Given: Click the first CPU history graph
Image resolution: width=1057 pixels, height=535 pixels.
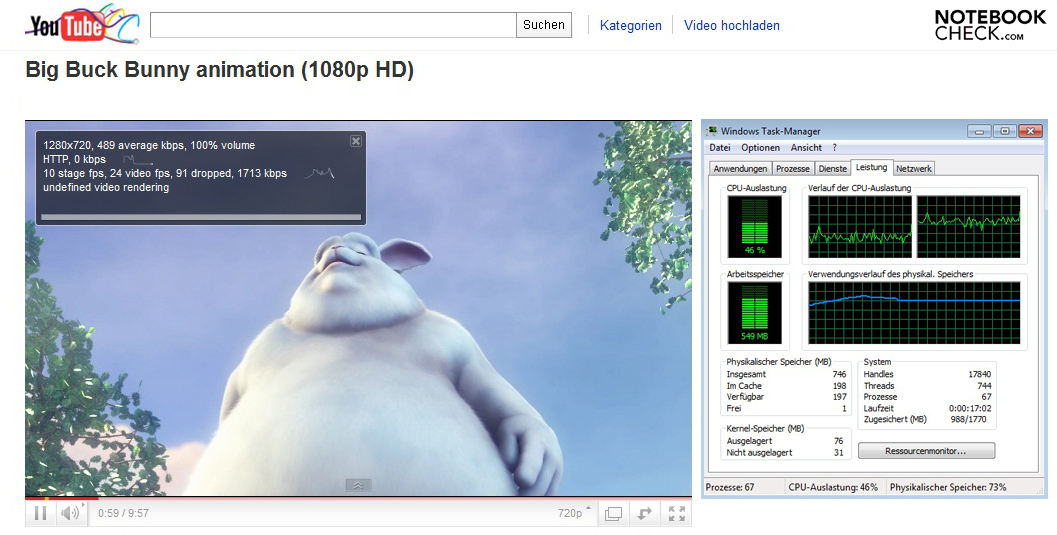Looking at the screenshot, I should coord(859,226).
